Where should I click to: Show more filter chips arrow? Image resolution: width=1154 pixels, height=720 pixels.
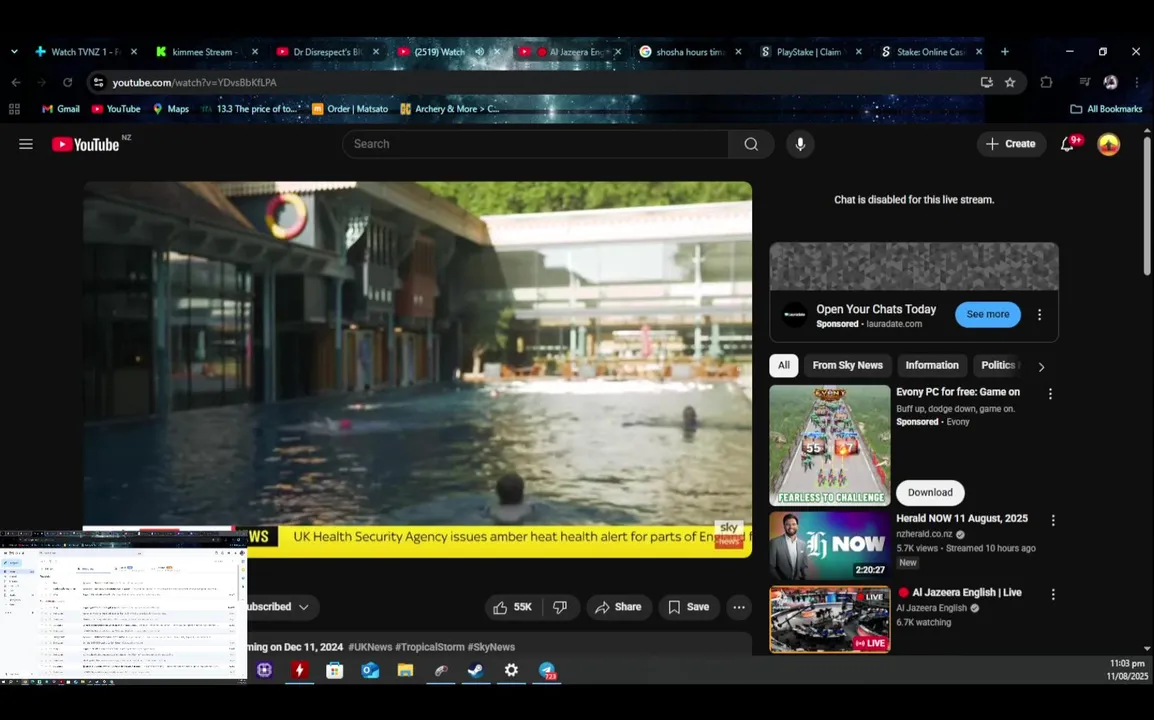click(x=1041, y=367)
